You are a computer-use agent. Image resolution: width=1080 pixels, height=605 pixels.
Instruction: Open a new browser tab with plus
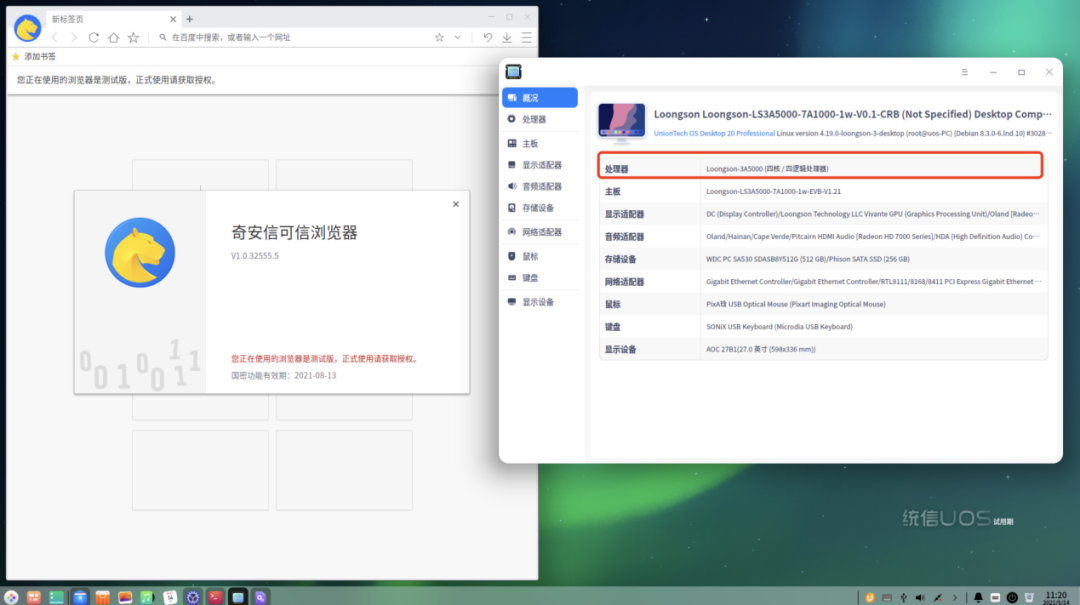(189, 19)
